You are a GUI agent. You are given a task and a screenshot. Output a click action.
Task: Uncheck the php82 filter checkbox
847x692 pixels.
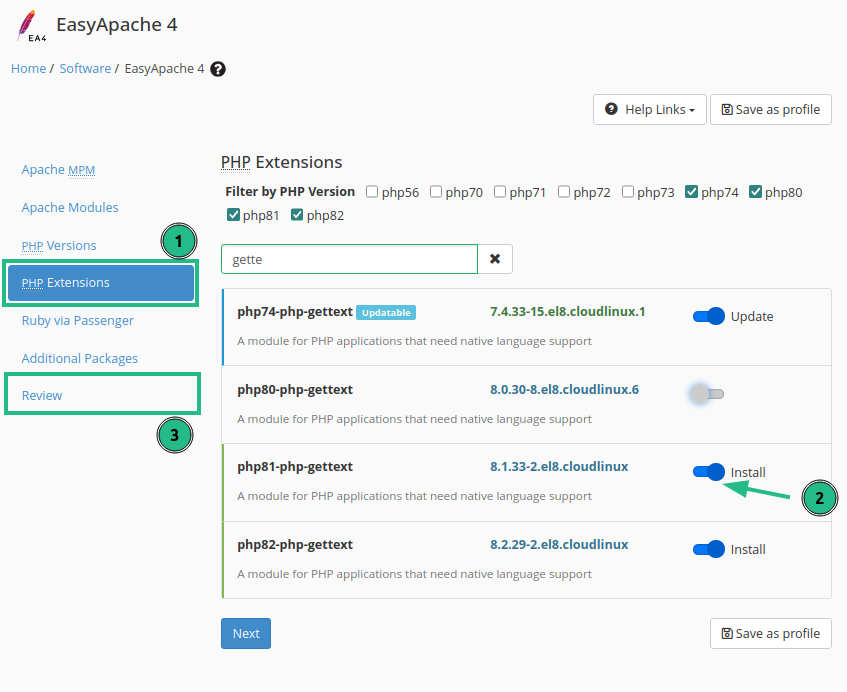pos(297,215)
